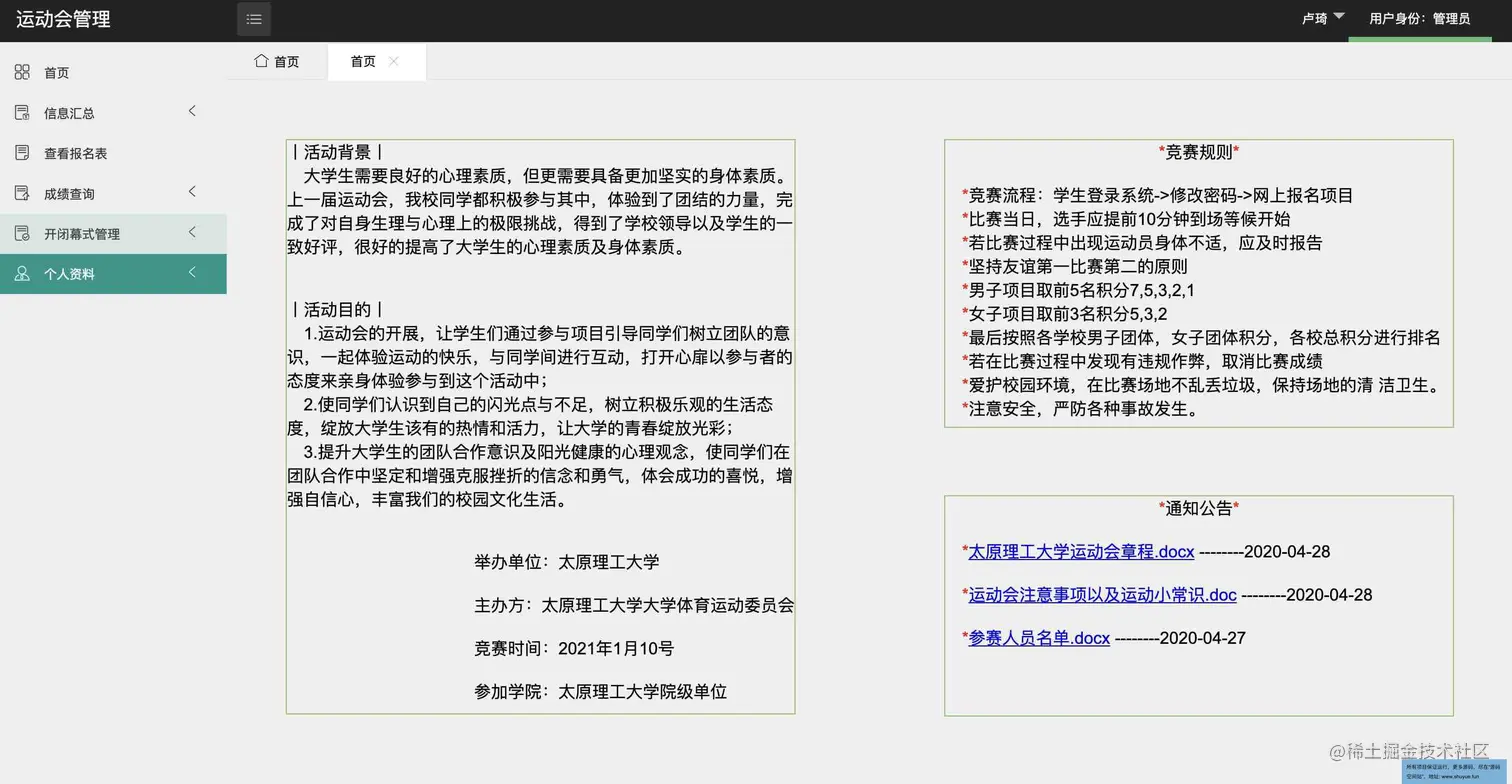Expand the 成绩查询 menu chevron
1512x784 pixels.
(x=192, y=191)
